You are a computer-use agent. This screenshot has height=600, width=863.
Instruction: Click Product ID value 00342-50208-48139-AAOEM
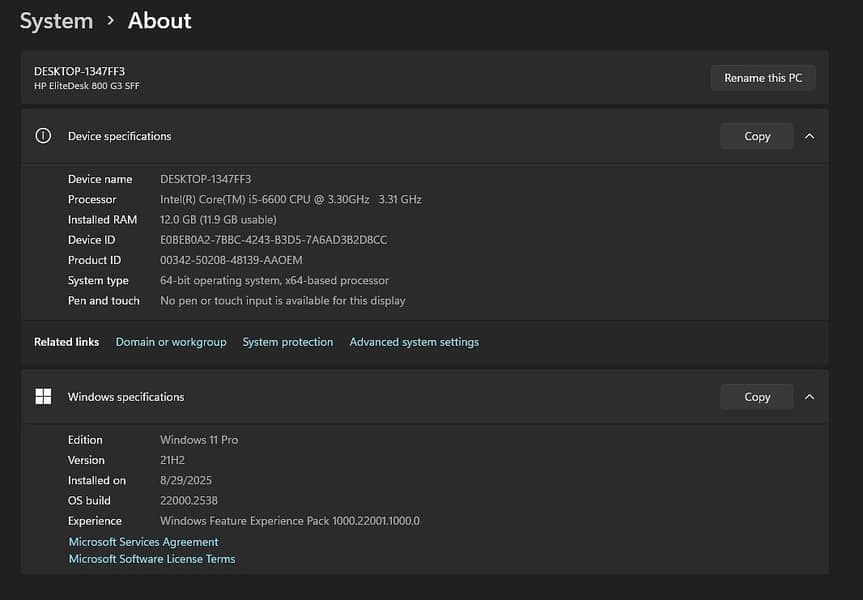[x=231, y=260]
